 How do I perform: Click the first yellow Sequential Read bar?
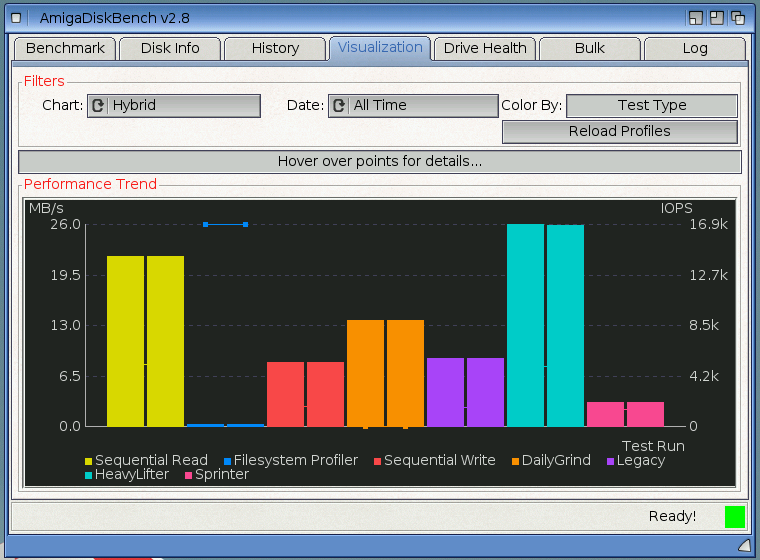pos(125,340)
